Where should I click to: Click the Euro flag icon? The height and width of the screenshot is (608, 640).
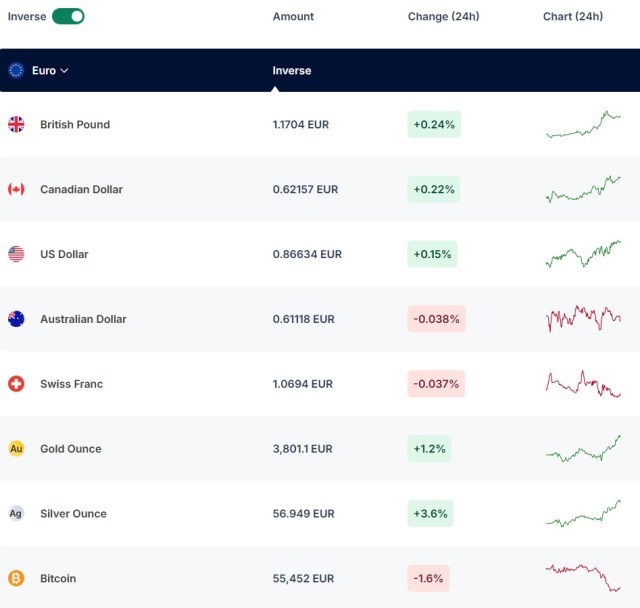(16, 70)
